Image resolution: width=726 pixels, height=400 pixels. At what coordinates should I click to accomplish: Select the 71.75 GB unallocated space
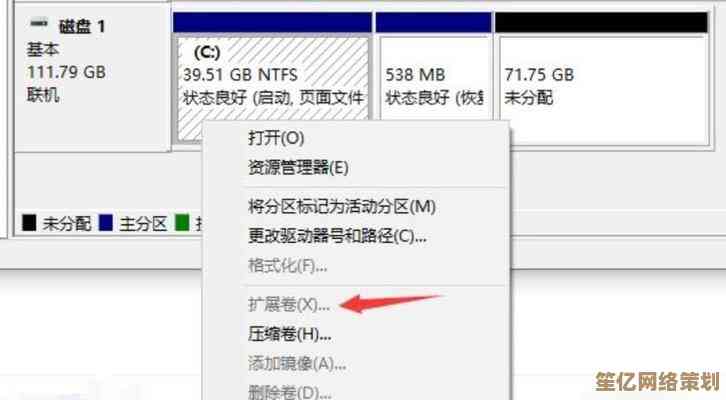coord(603,89)
